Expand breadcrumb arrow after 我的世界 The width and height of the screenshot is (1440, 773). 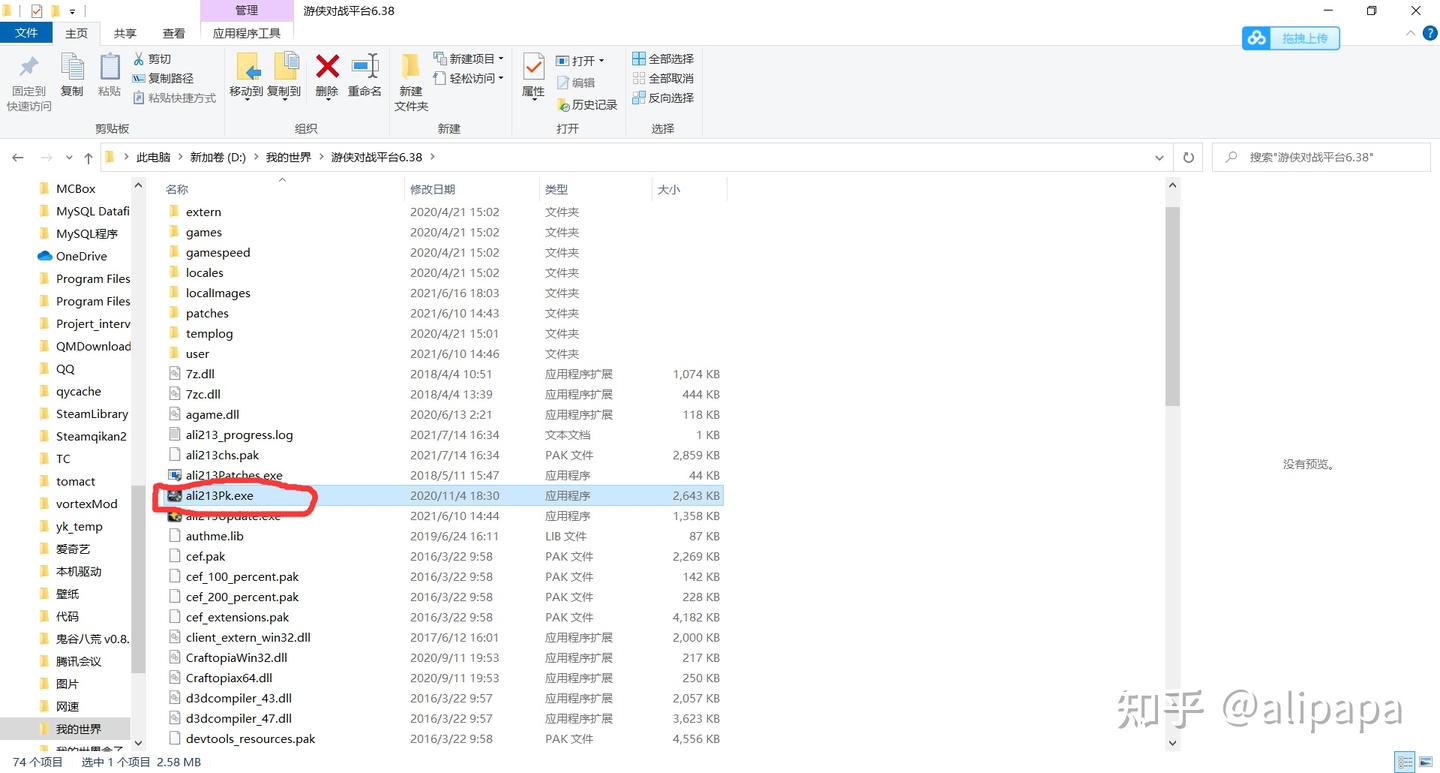[x=321, y=158]
